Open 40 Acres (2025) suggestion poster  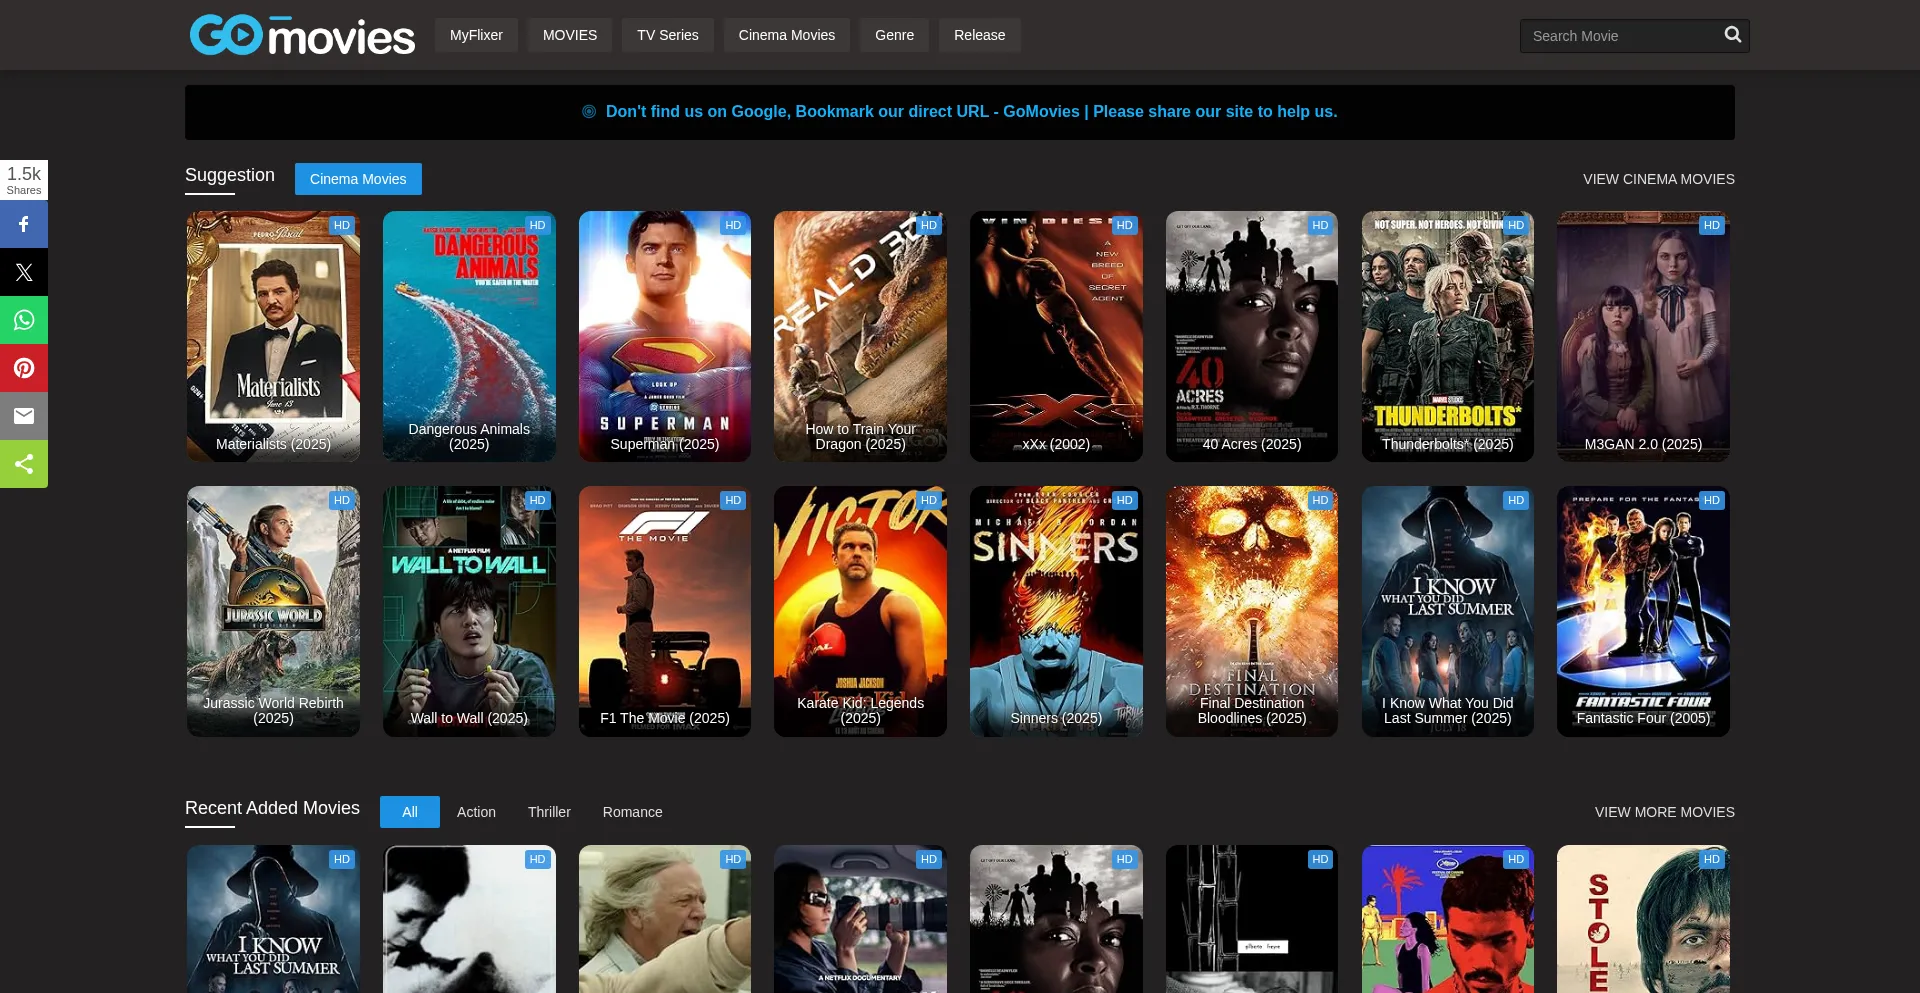point(1252,336)
